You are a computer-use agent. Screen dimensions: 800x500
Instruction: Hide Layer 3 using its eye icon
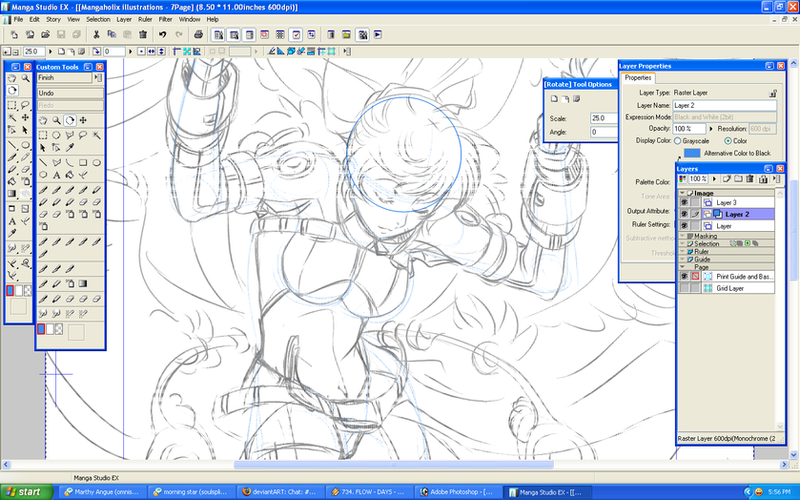684,203
